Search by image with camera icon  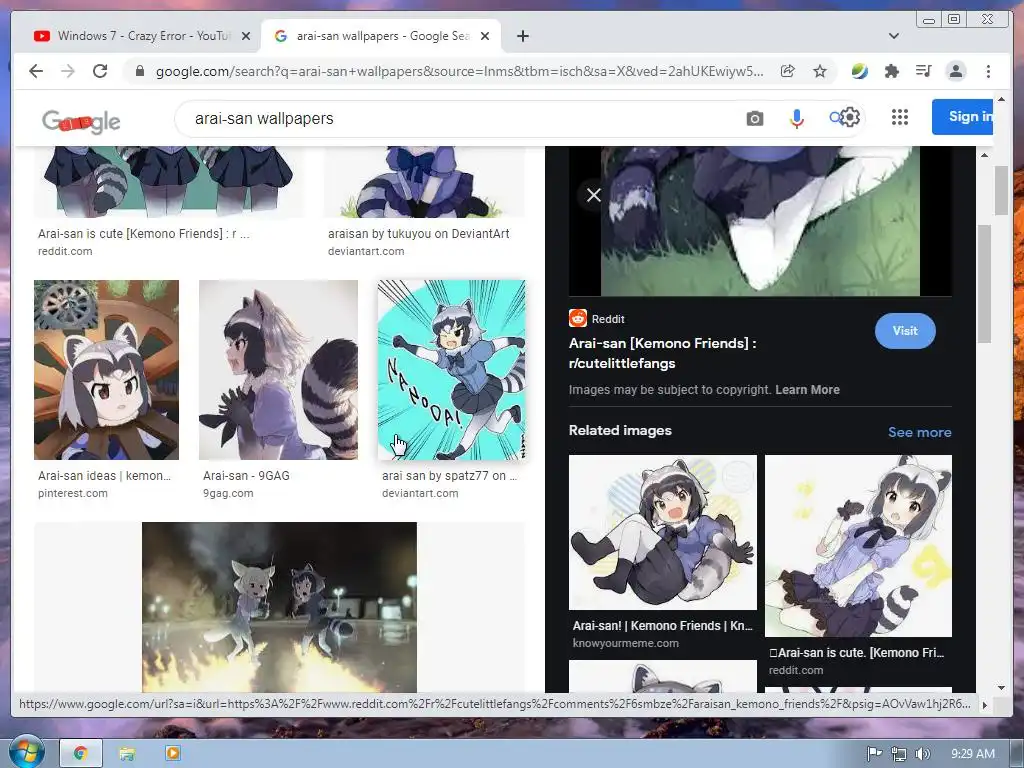(755, 119)
